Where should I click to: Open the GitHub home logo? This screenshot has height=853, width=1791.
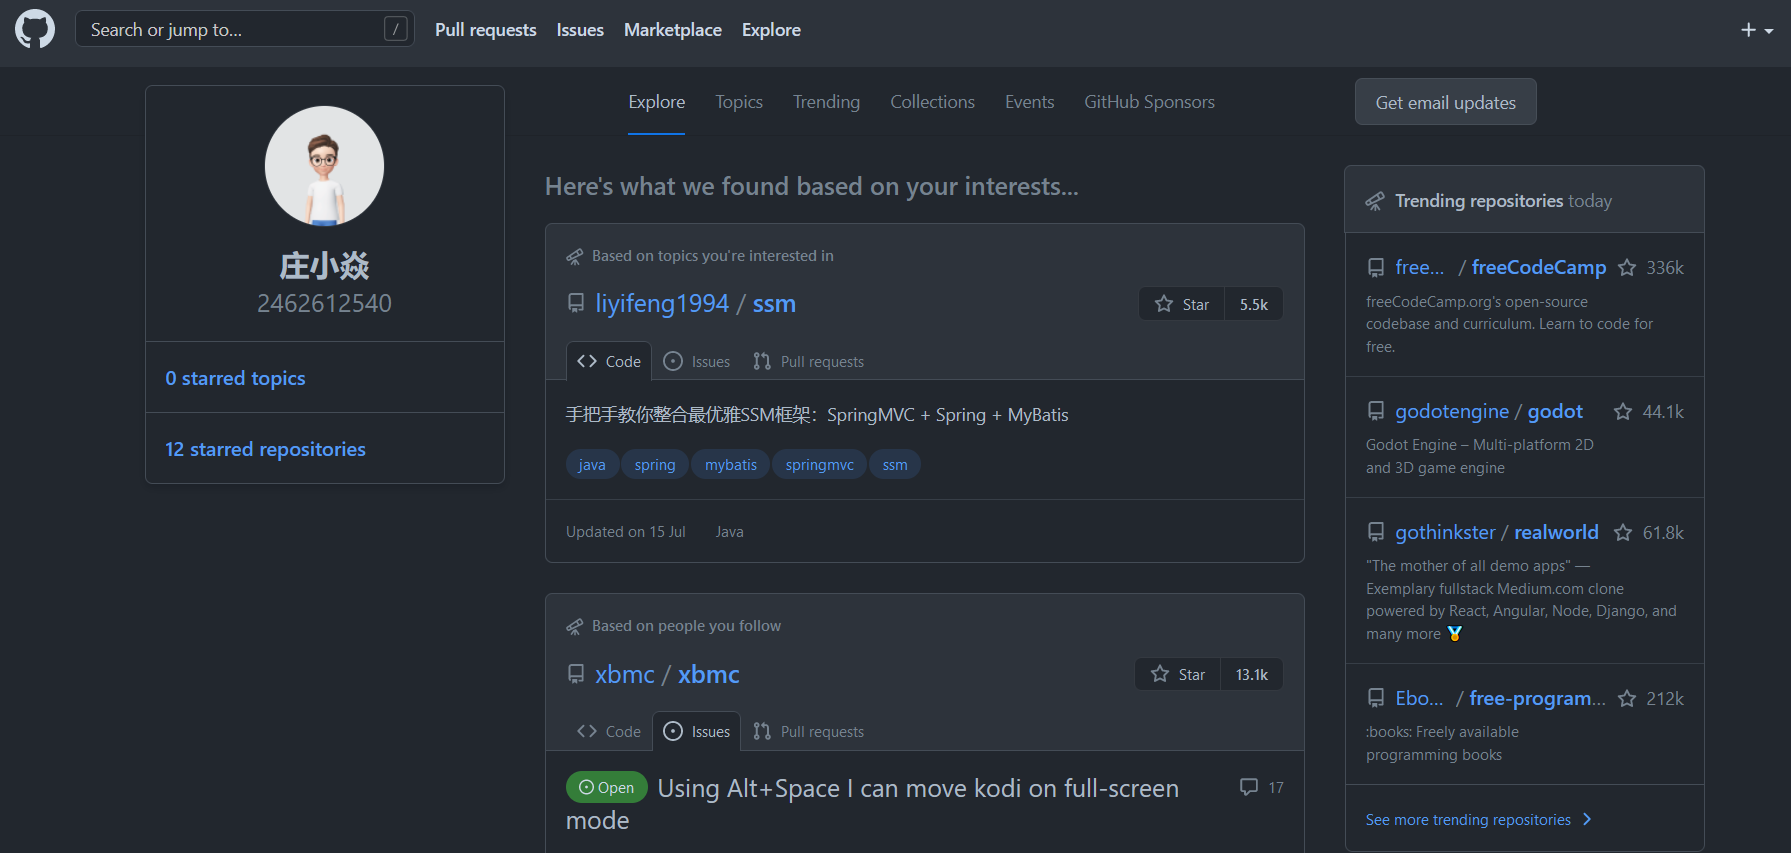coord(35,29)
